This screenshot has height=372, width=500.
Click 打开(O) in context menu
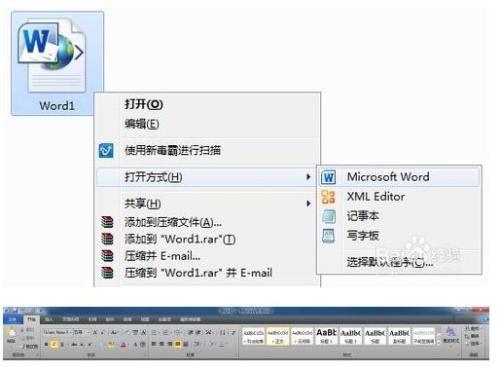(x=144, y=104)
